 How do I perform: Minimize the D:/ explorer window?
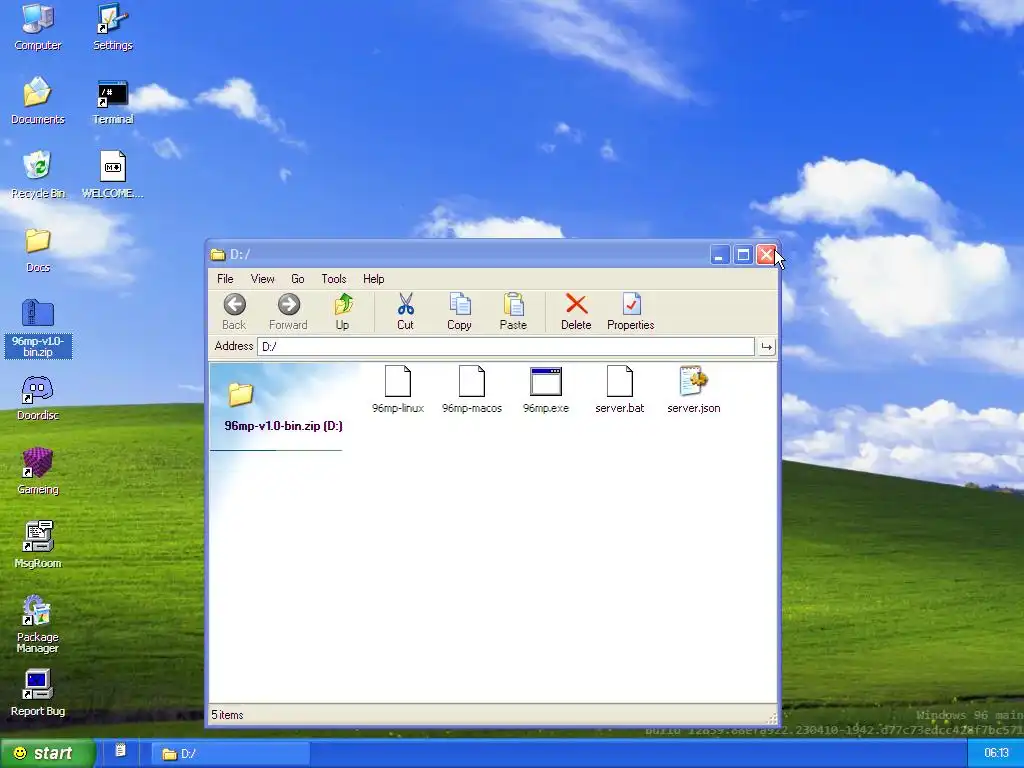point(720,255)
